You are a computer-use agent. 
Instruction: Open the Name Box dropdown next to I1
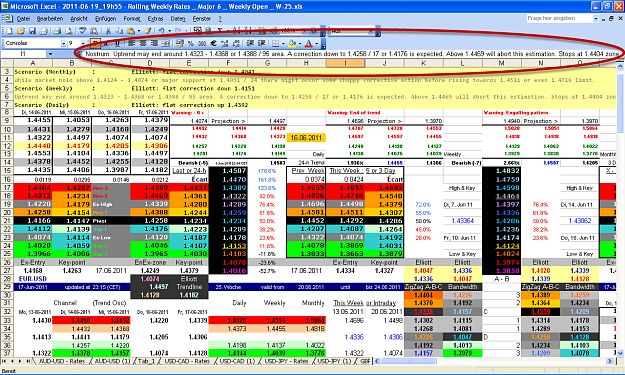click(50, 54)
